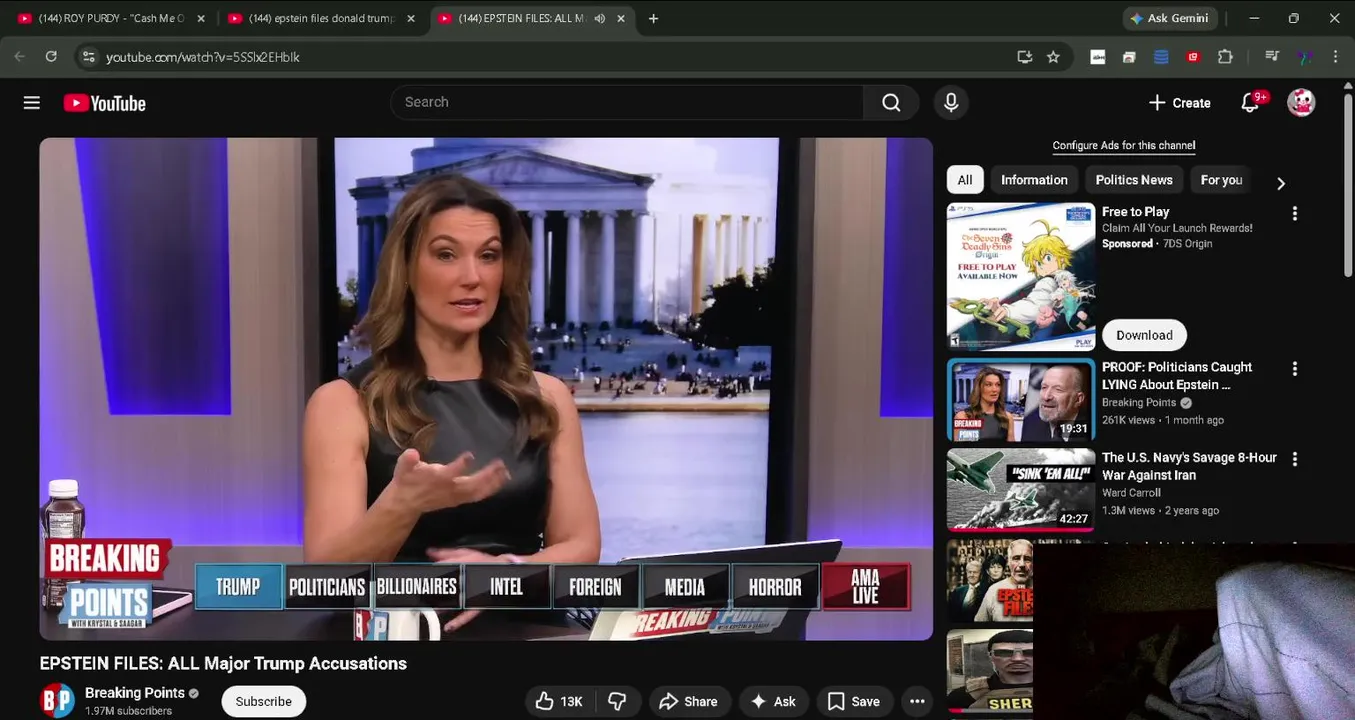Image resolution: width=1355 pixels, height=720 pixels.
Task: Open options for PROOF: Politicians Caught video
Action: tap(1295, 369)
